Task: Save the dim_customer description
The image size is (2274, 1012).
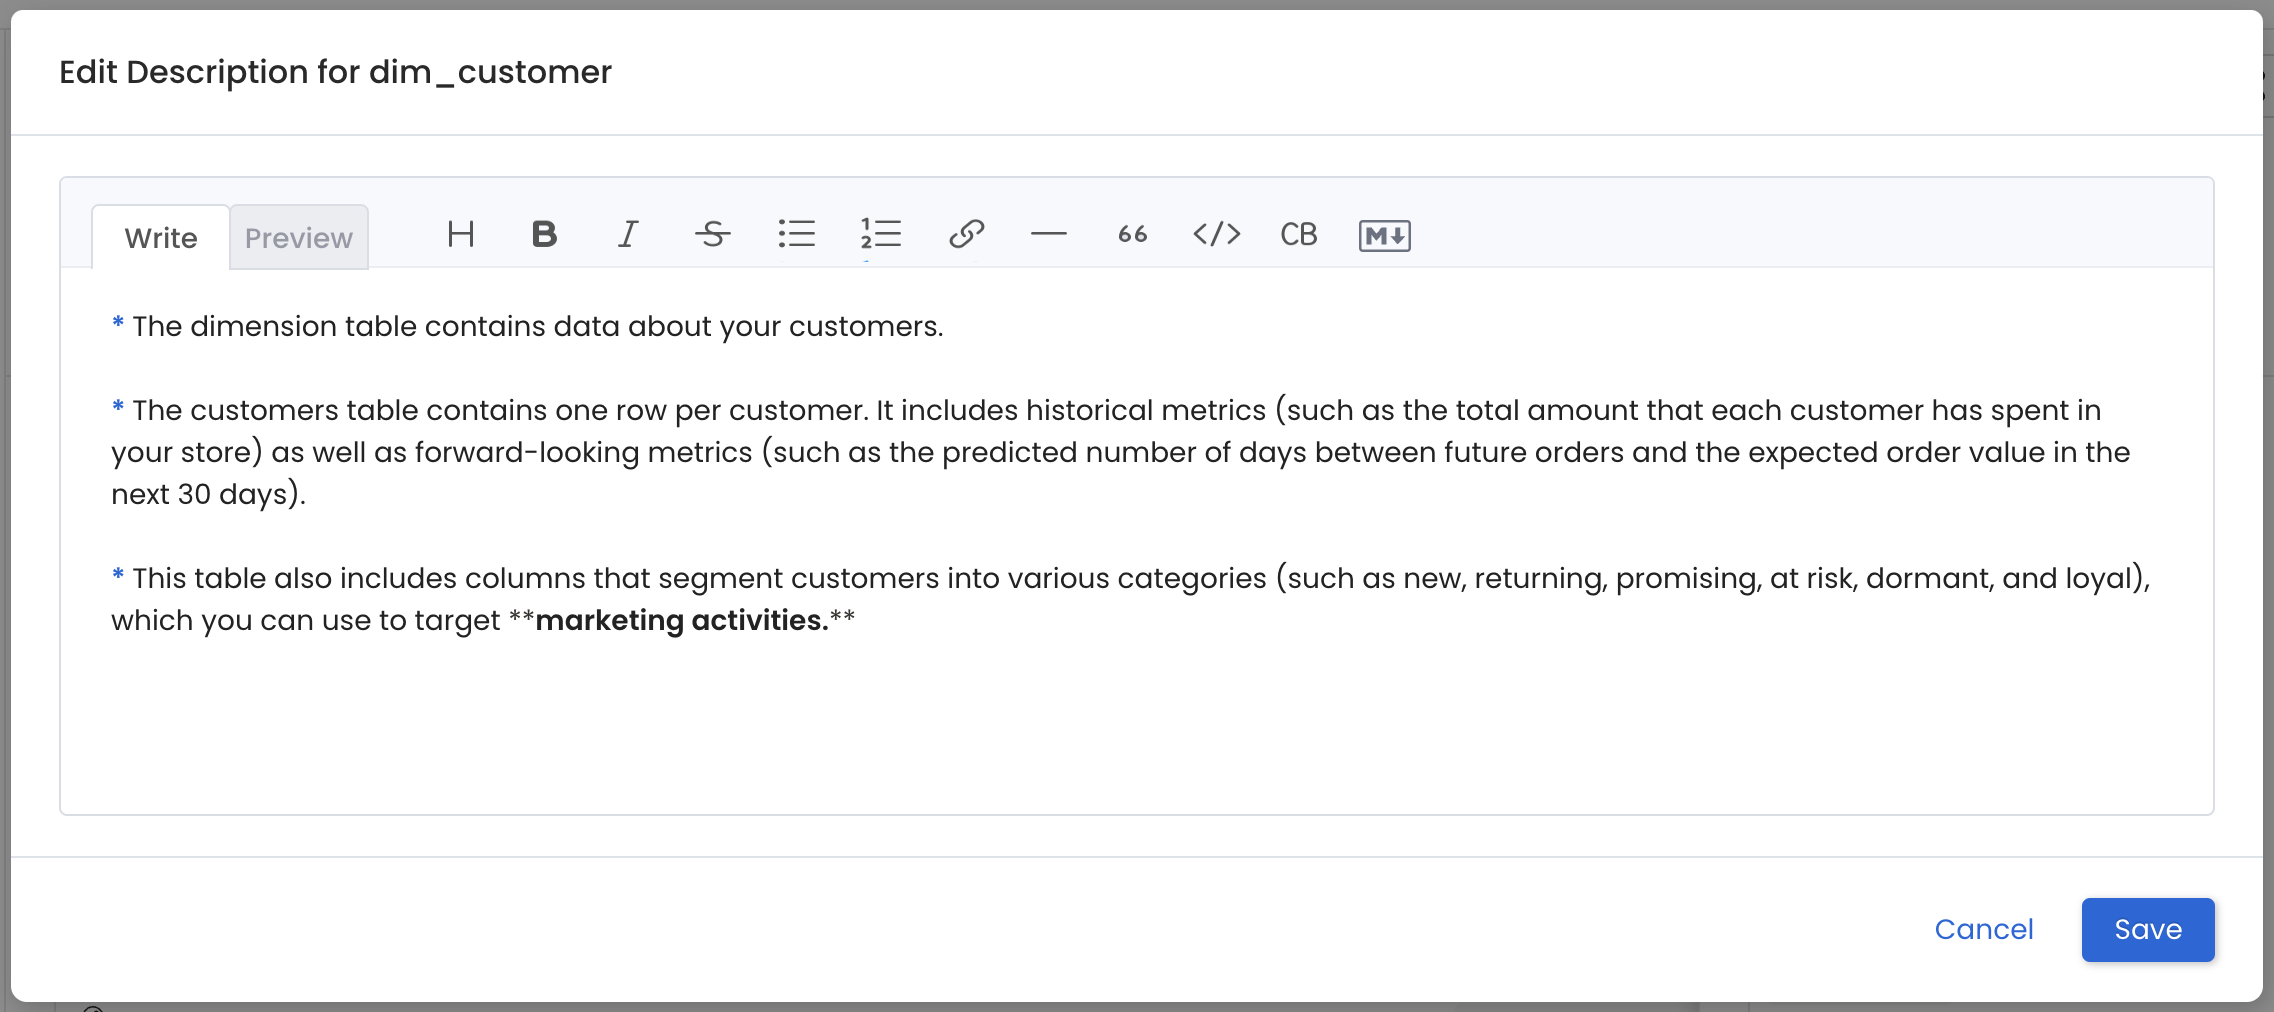Action: point(2147,930)
